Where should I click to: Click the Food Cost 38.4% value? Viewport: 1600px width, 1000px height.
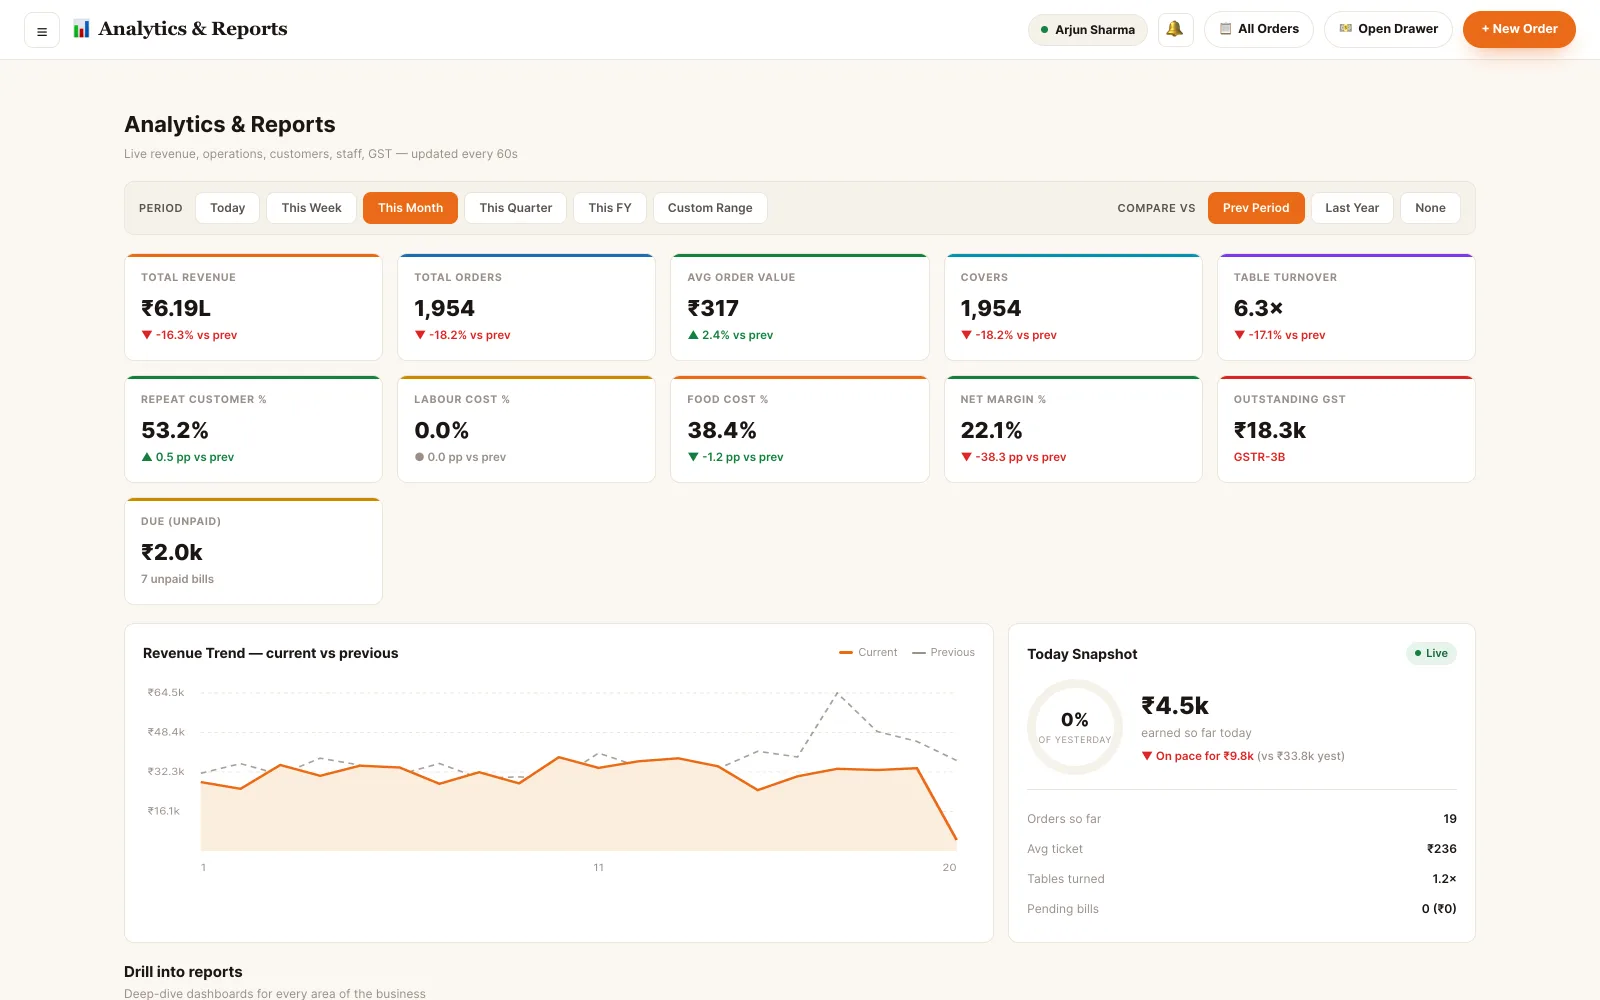[722, 430]
